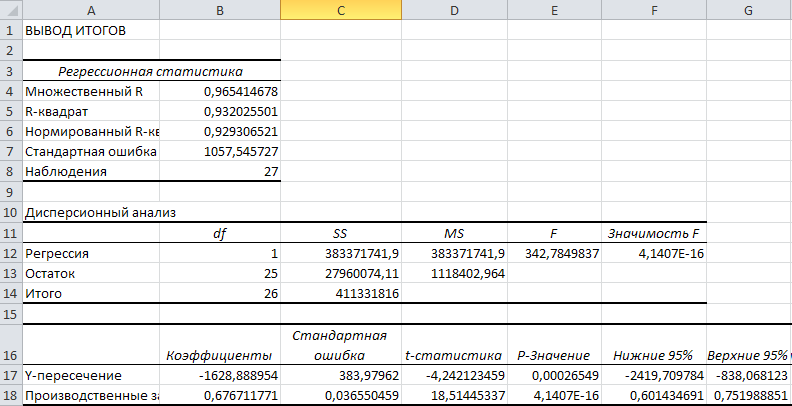This screenshot has width=792, height=406.
Task: Select column F header
Action: (x=654, y=10)
